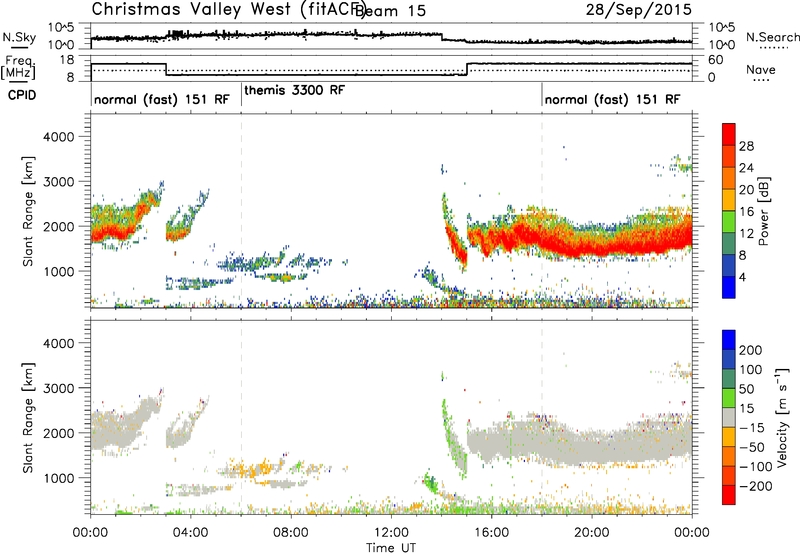Click the -200 tick on the Velocity colorbar

coord(756,486)
